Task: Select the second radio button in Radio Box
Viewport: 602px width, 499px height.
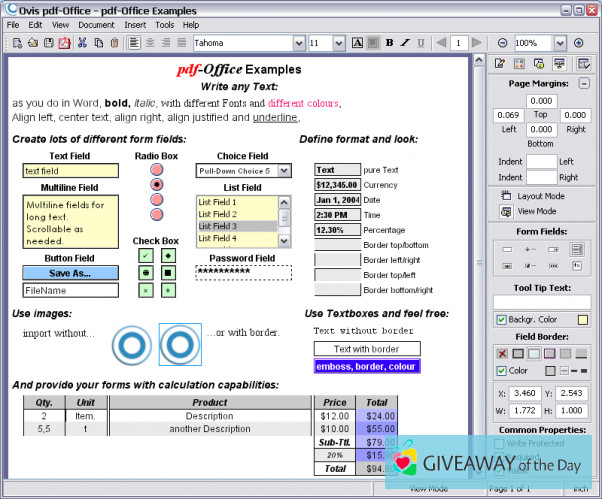Action: (156, 185)
